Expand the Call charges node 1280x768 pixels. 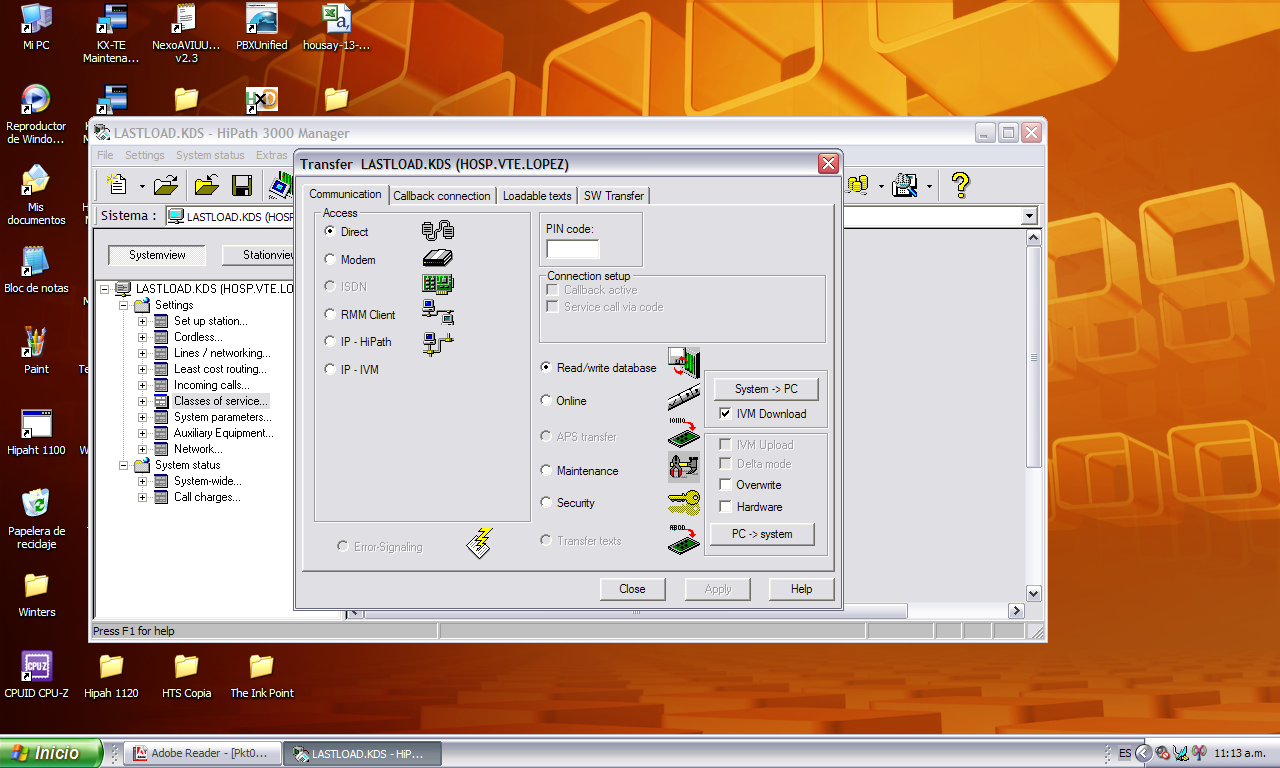pos(143,497)
